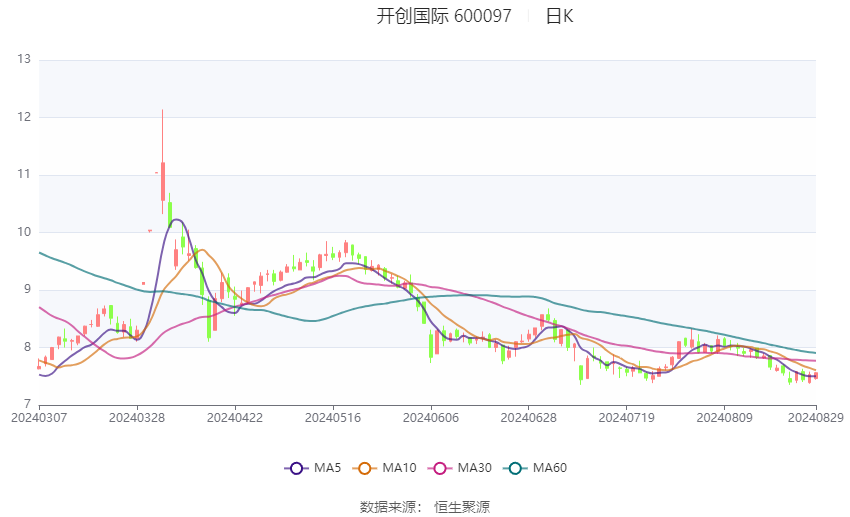
Task: Click the y-axis value 11
Action: 24,174
